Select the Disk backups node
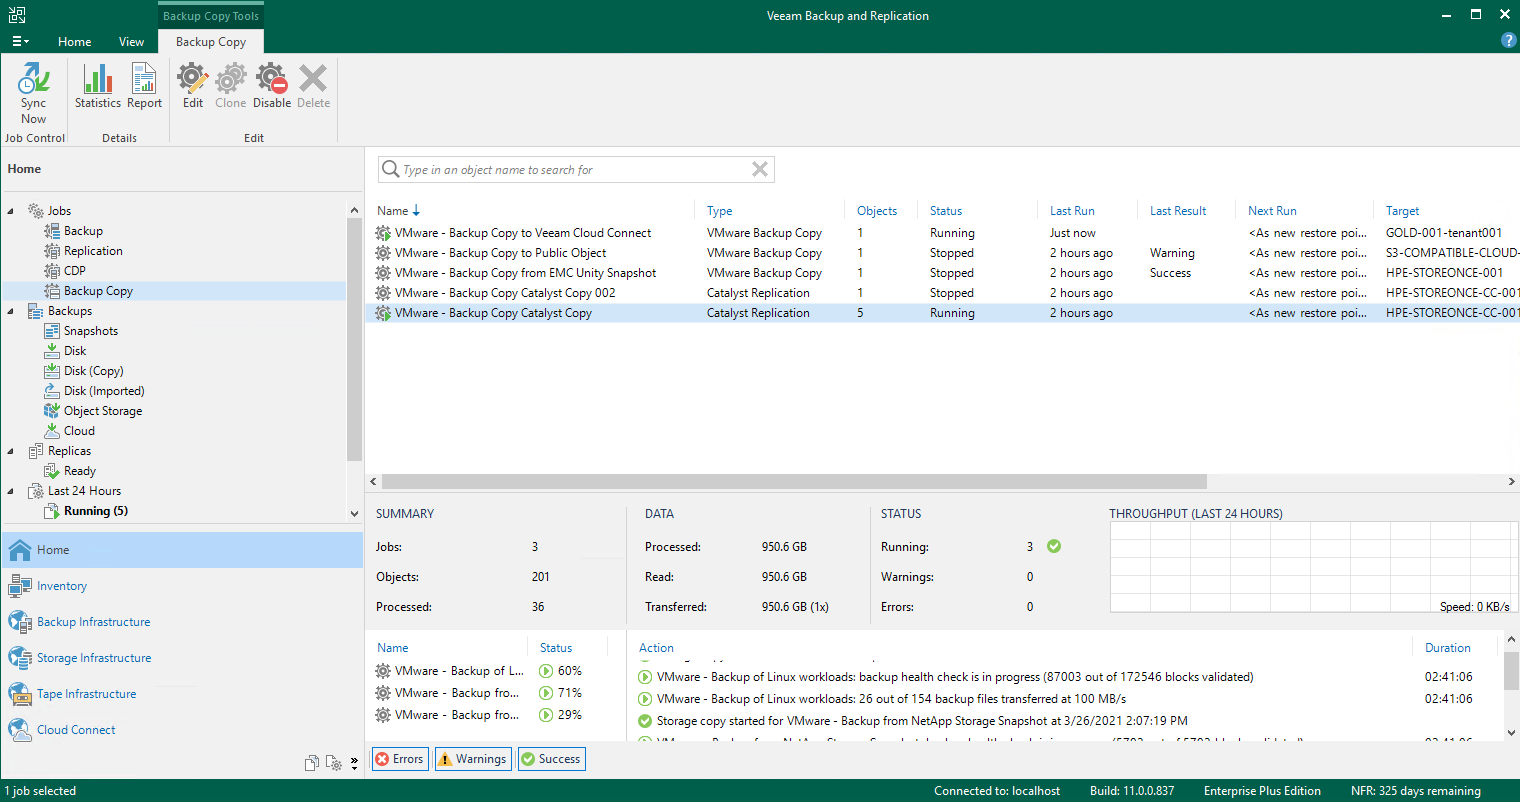Viewport: 1520px width, 802px height. (75, 351)
